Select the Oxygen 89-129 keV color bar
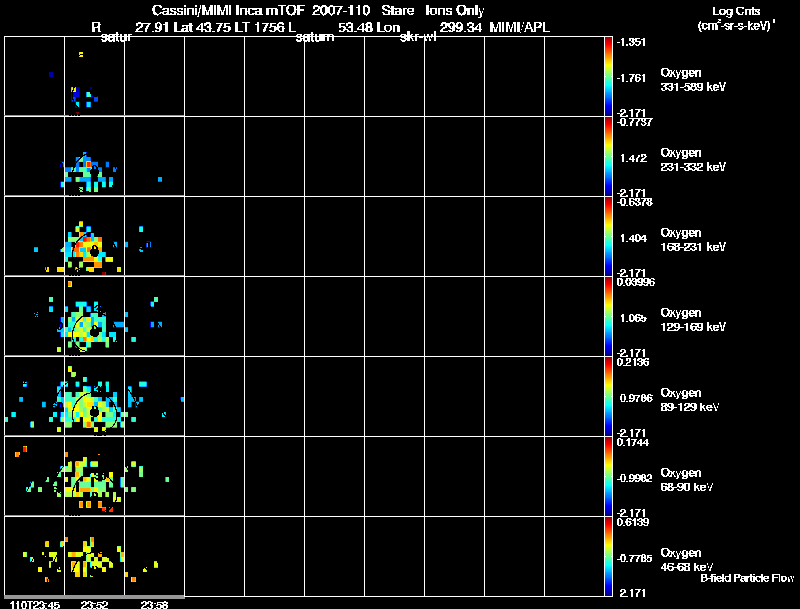This screenshot has width=800, height=609. point(608,396)
